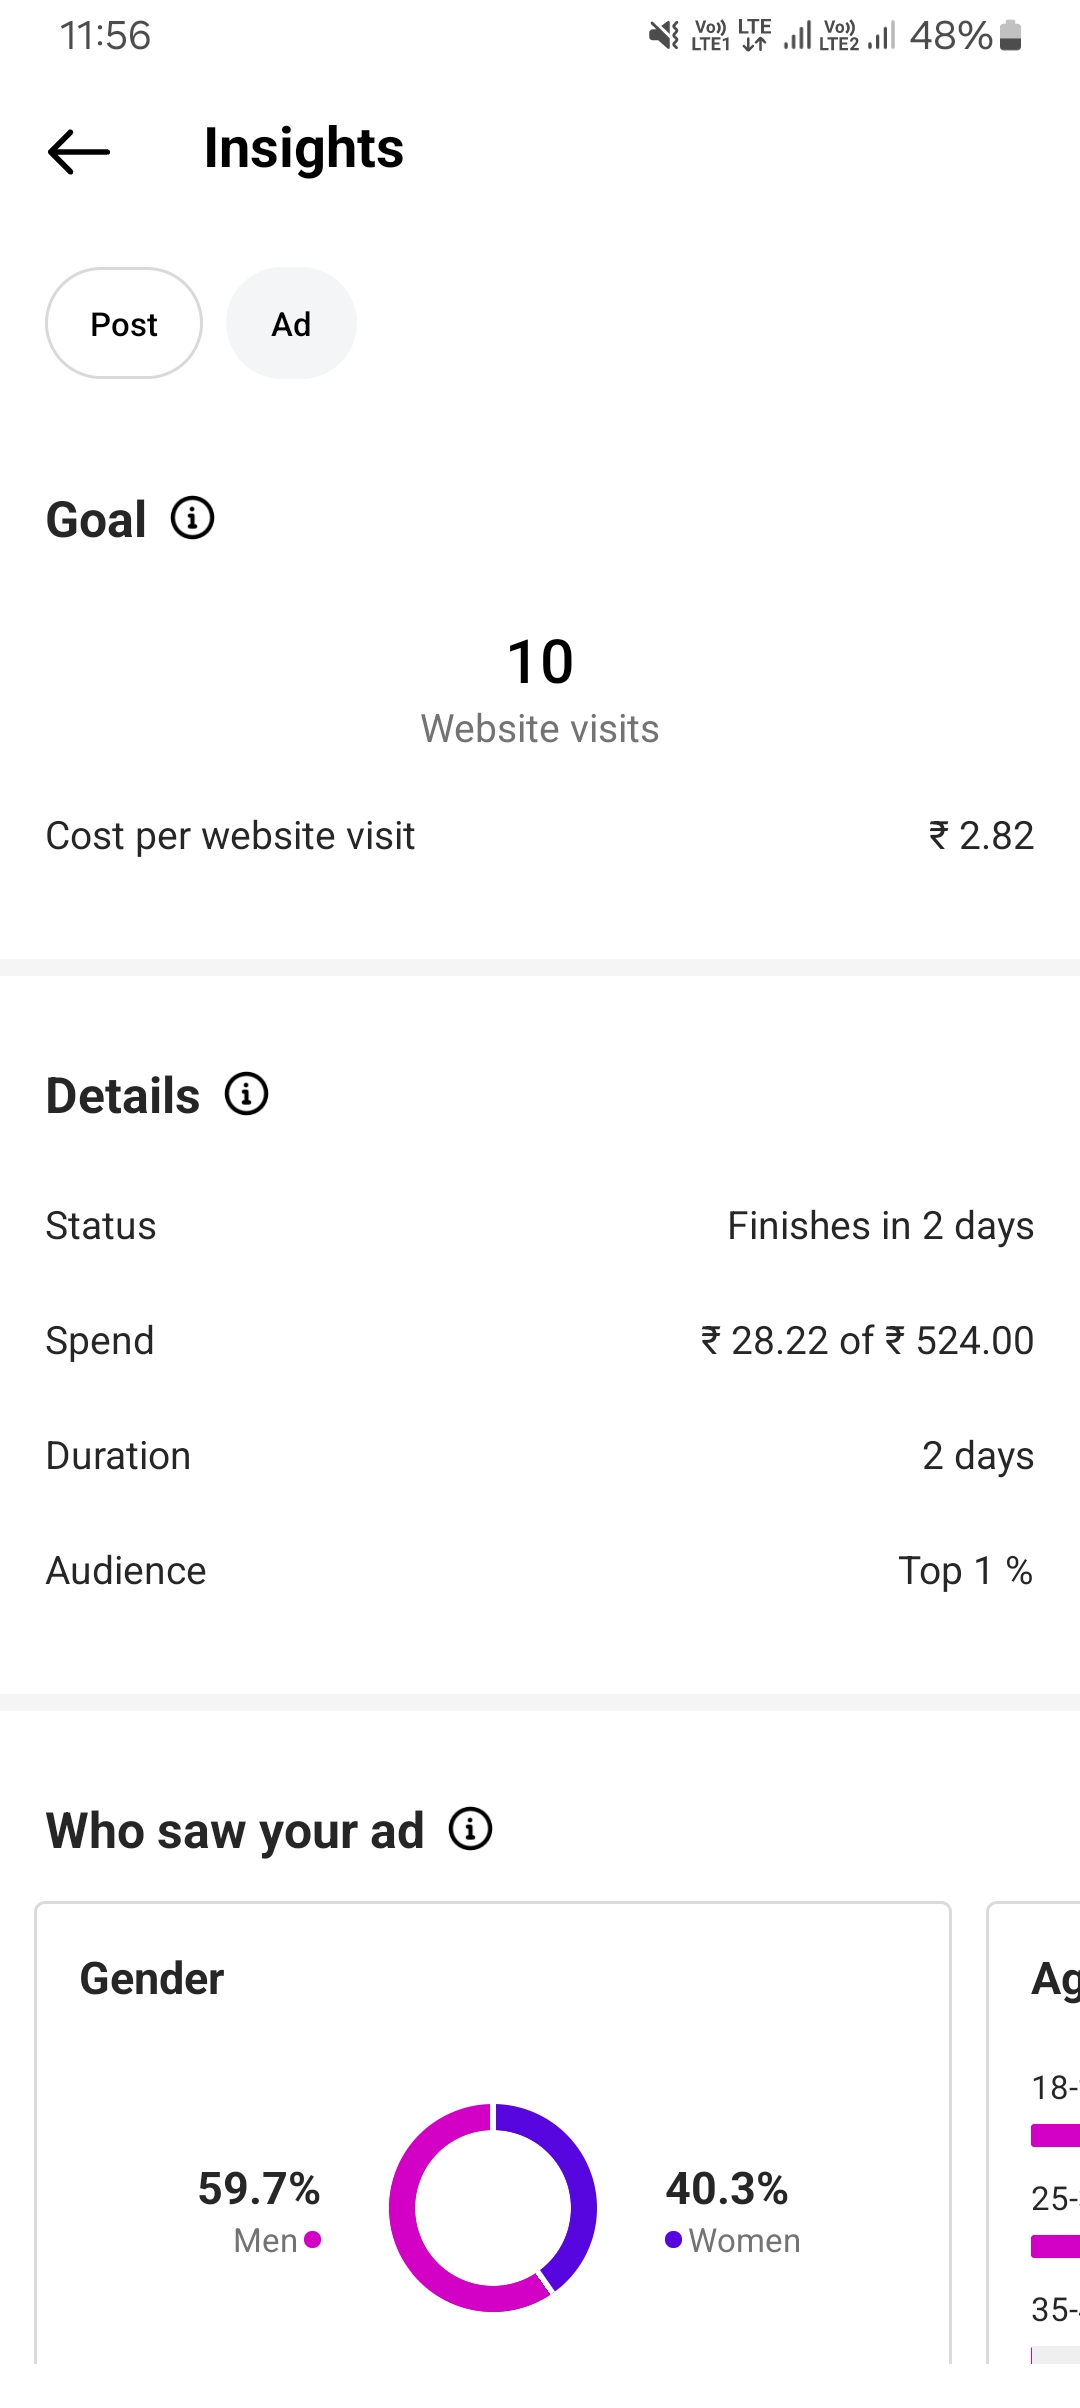Viewport: 1080px width, 2408px height.
Task: Tap the purple Women legend dot
Action: [x=673, y=2240]
